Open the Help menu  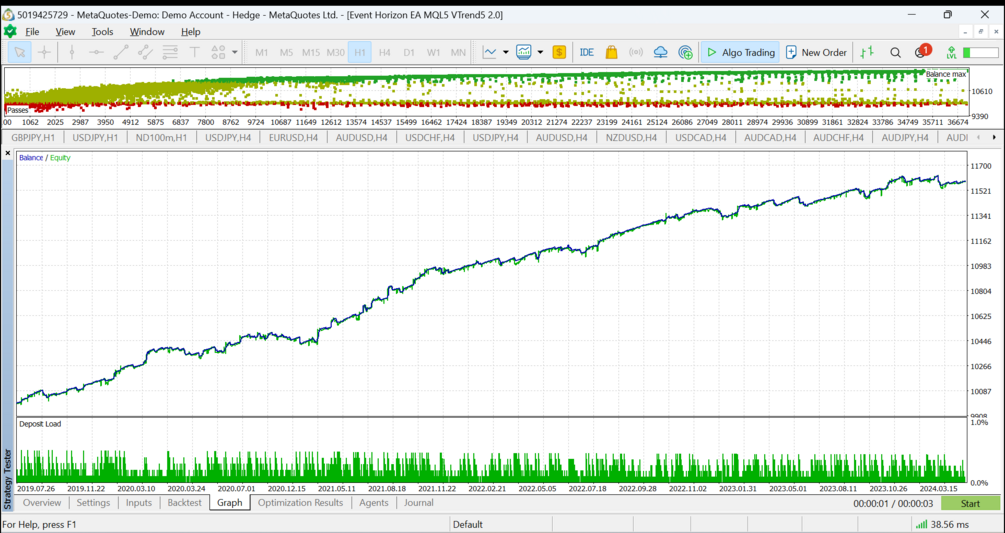click(190, 31)
